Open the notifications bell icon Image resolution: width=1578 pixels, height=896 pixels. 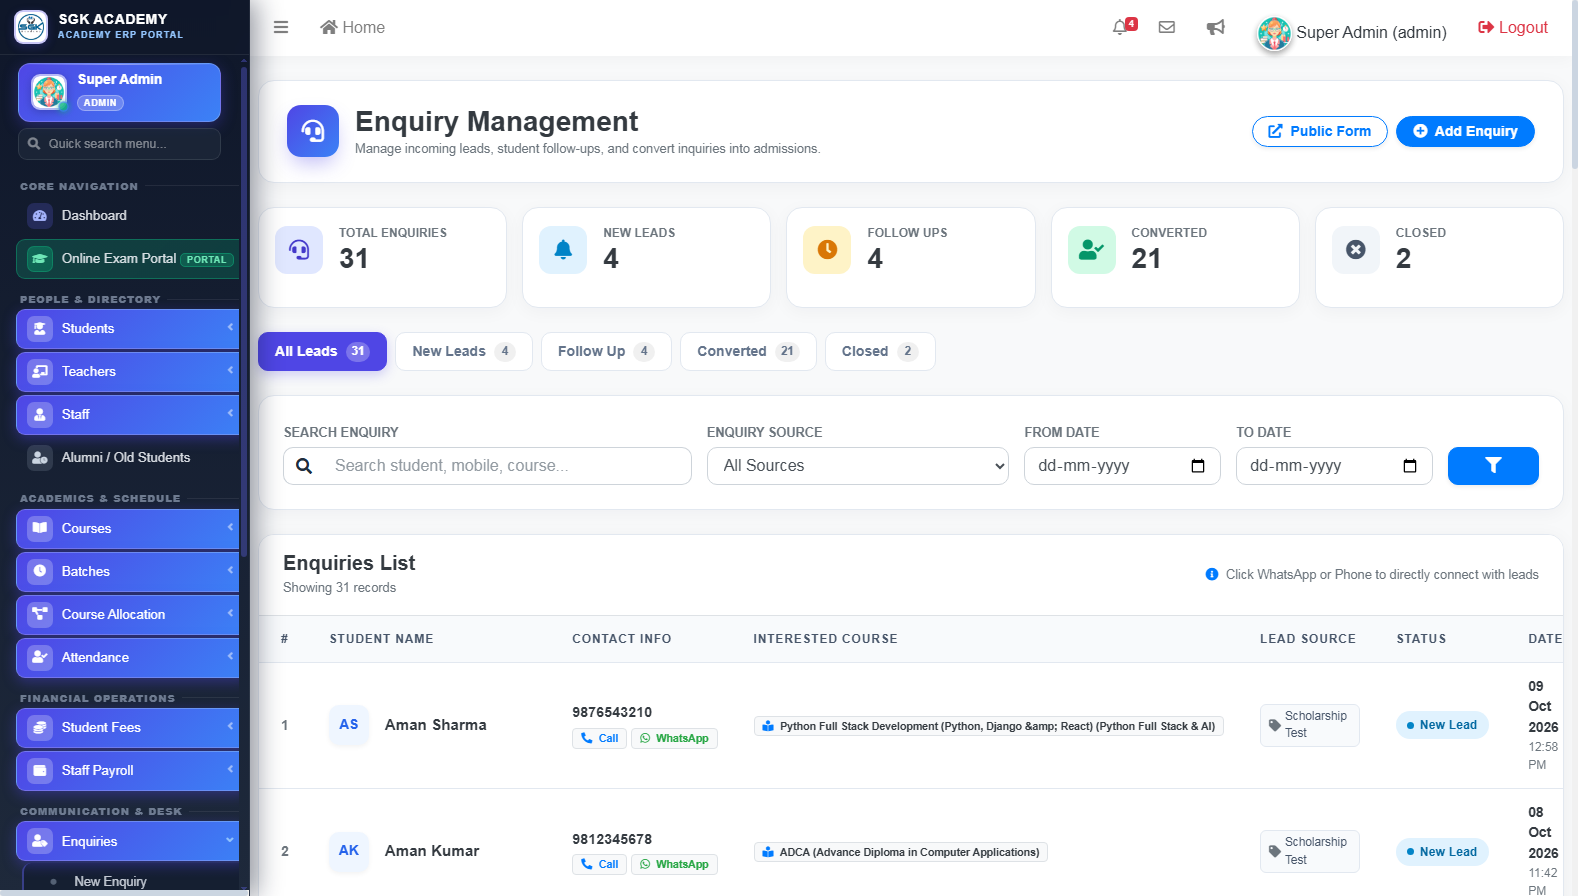pos(1121,27)
